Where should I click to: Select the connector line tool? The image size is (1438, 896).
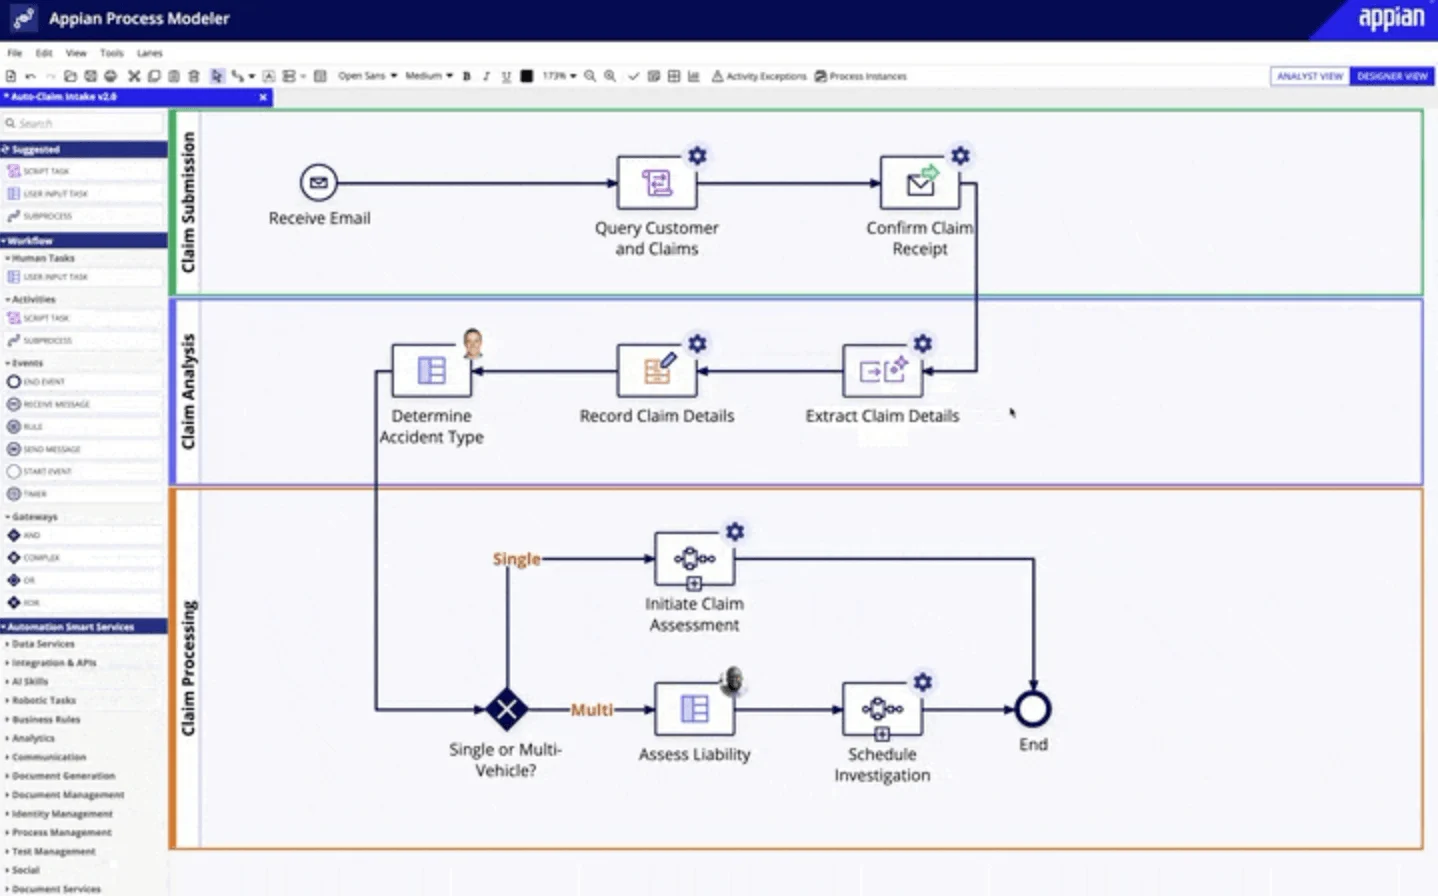click(240, 76)
